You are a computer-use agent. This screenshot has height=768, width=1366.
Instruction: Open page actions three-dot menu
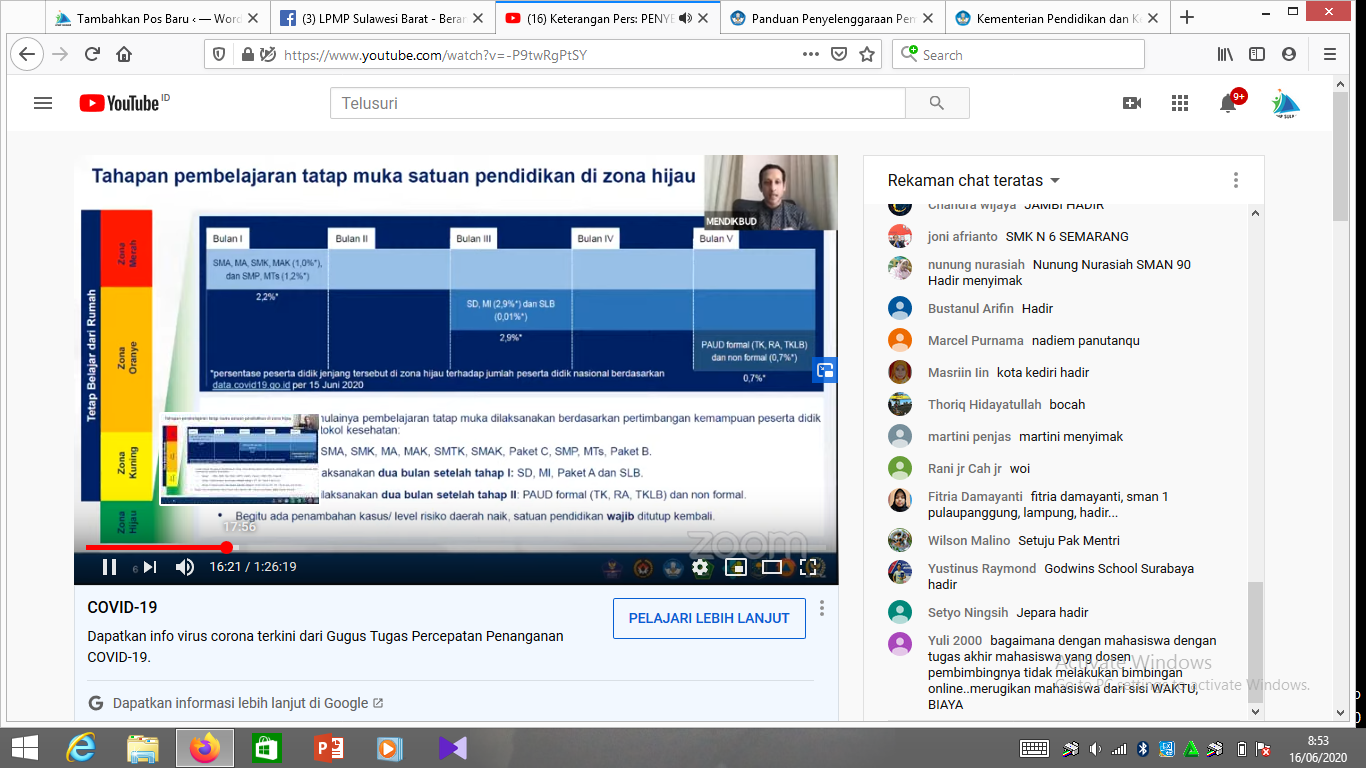tap(811, 55)
